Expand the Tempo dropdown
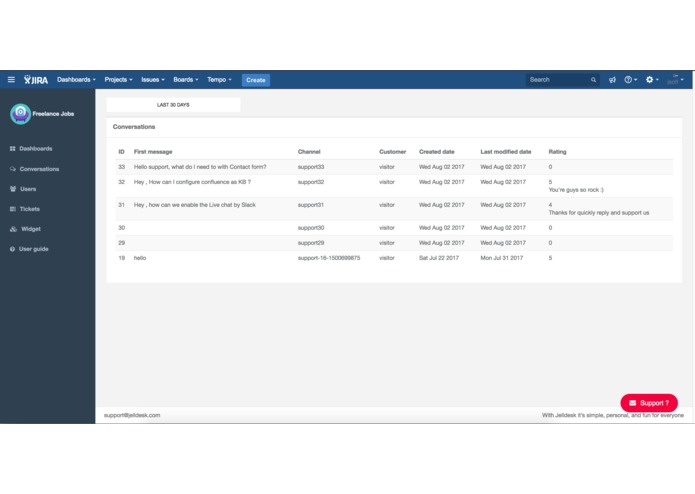Viewport: 695px width, 494px height. [x=219, y=80]
